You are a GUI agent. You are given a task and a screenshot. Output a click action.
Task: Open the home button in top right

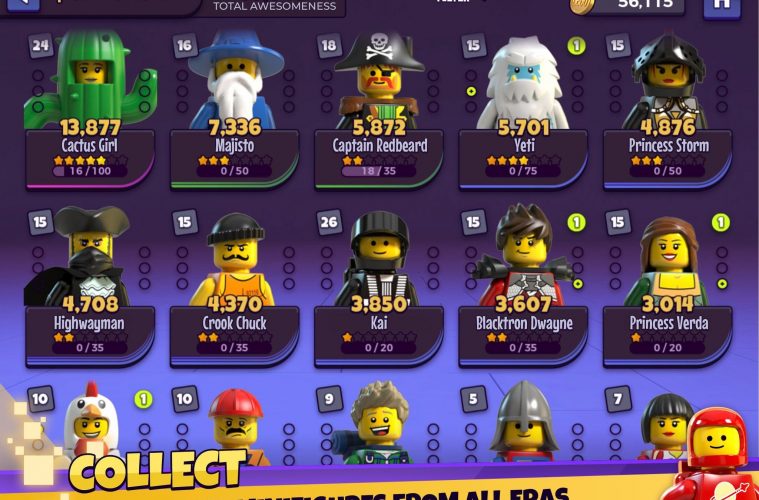pos(722,7)
